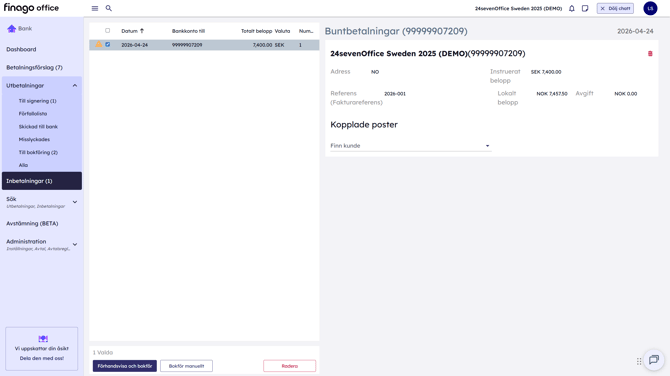Click instructed amount SEK 7,400.00
Viewport: 670px width, 376px height.
[x=546, y=72]
